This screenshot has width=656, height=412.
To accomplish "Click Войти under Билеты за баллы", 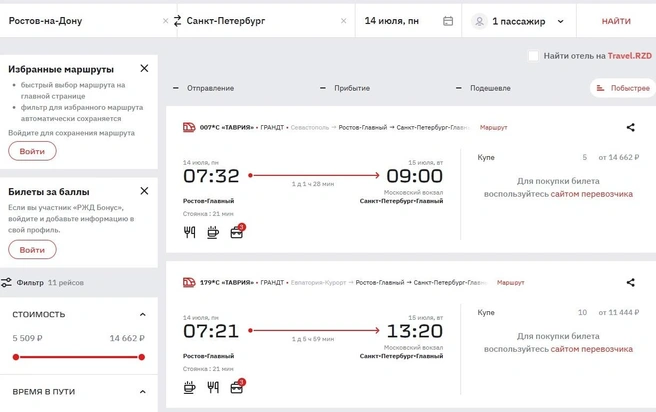I will [x=32, y=250].
